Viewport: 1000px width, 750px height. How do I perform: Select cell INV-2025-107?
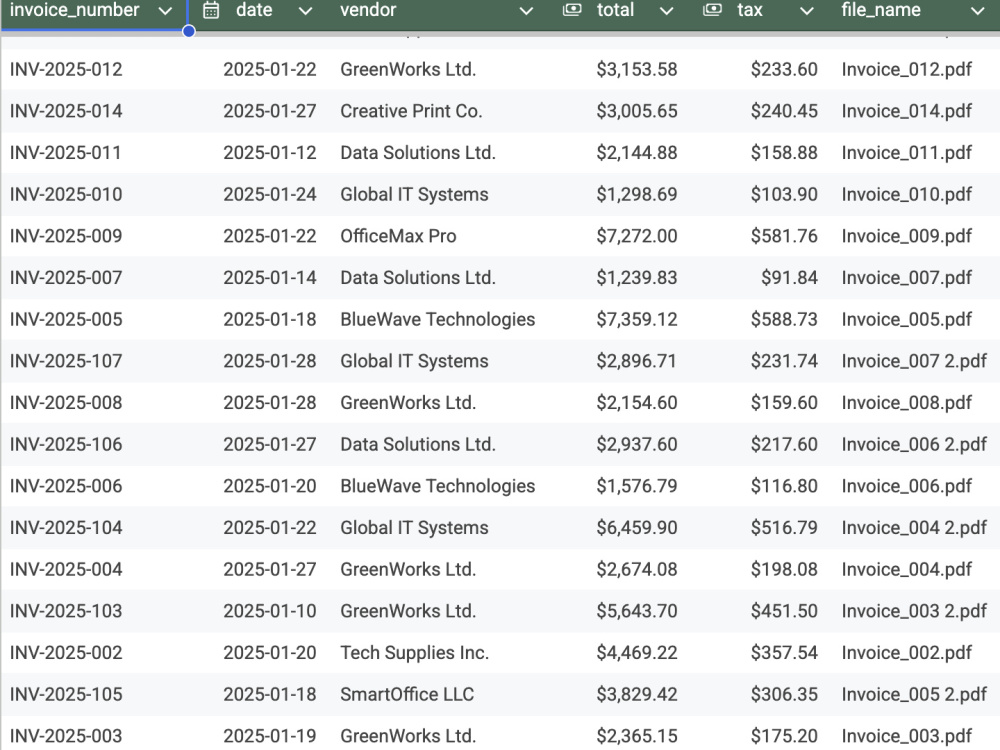pos(66,361)
